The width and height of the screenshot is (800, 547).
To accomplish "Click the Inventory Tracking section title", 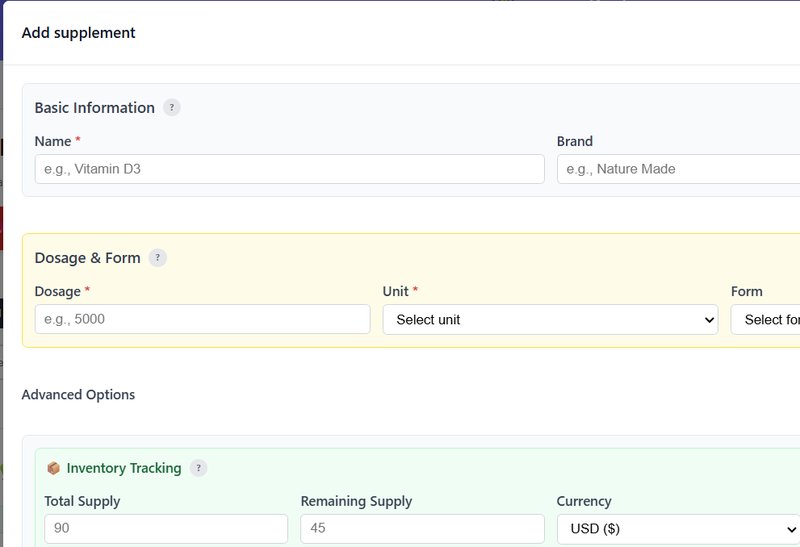I will 124,468.
